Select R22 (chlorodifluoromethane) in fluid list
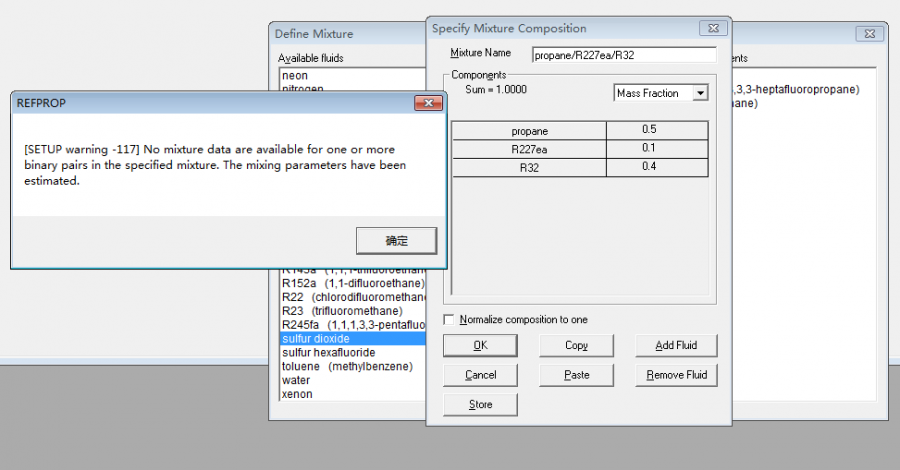Screen dimensions: 900x470 (352, 297)
